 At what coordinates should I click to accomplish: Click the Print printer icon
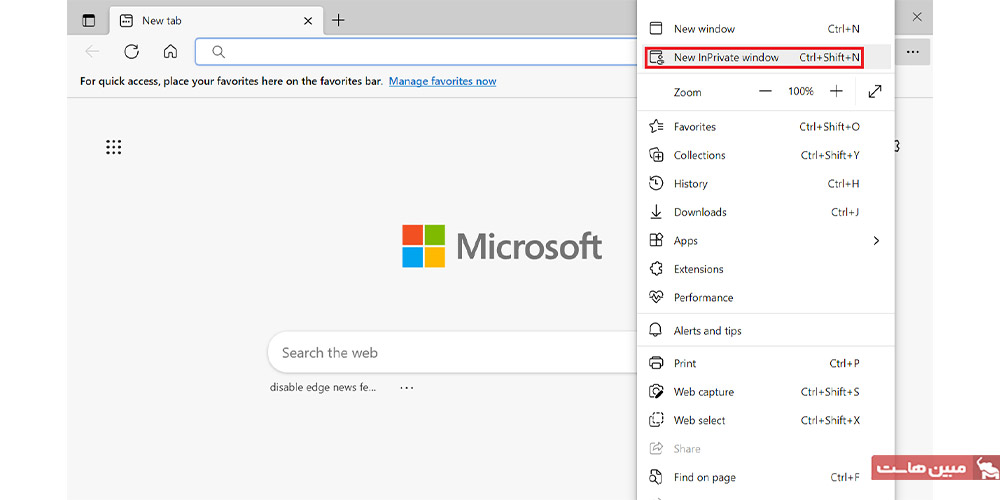(656, 364)
